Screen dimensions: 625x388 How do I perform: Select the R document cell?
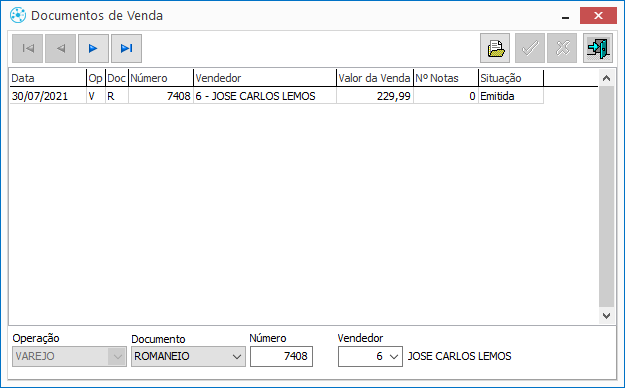tap(117, 96)
